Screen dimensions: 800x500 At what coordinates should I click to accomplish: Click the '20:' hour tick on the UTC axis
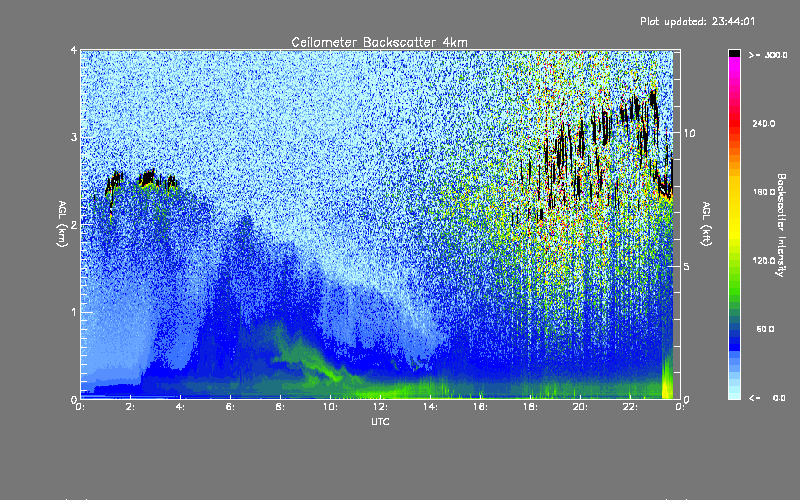(581, 407)
